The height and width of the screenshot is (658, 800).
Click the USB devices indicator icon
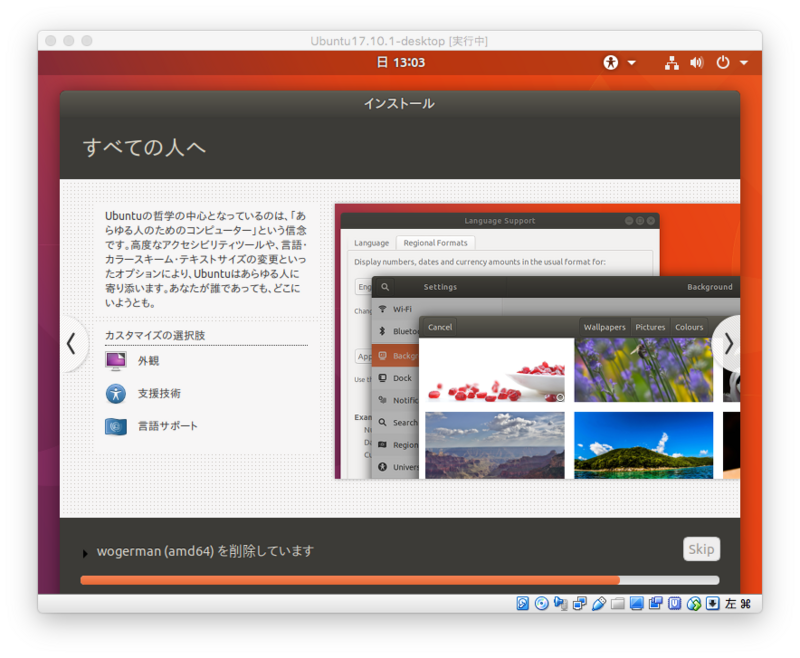click(598, 603)
